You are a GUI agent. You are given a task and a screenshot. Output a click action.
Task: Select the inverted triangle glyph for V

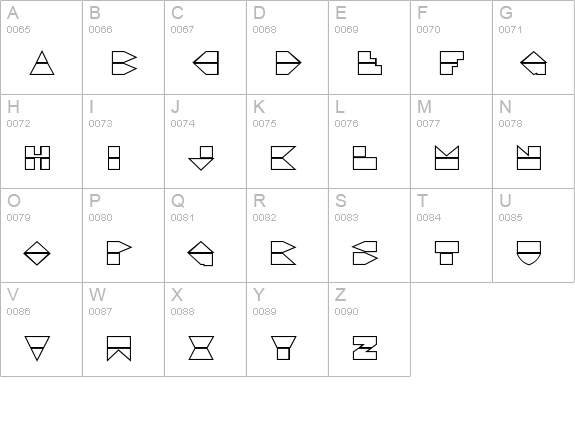click(x=37, y=348)
